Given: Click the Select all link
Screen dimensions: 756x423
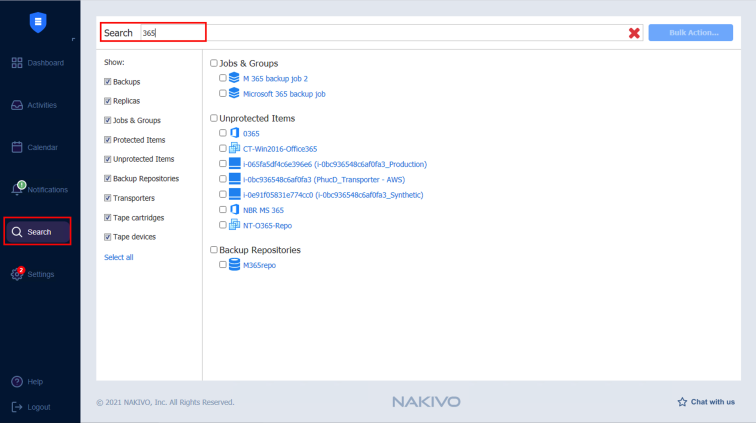Looking at the screenshot, I should pos(118,257).
